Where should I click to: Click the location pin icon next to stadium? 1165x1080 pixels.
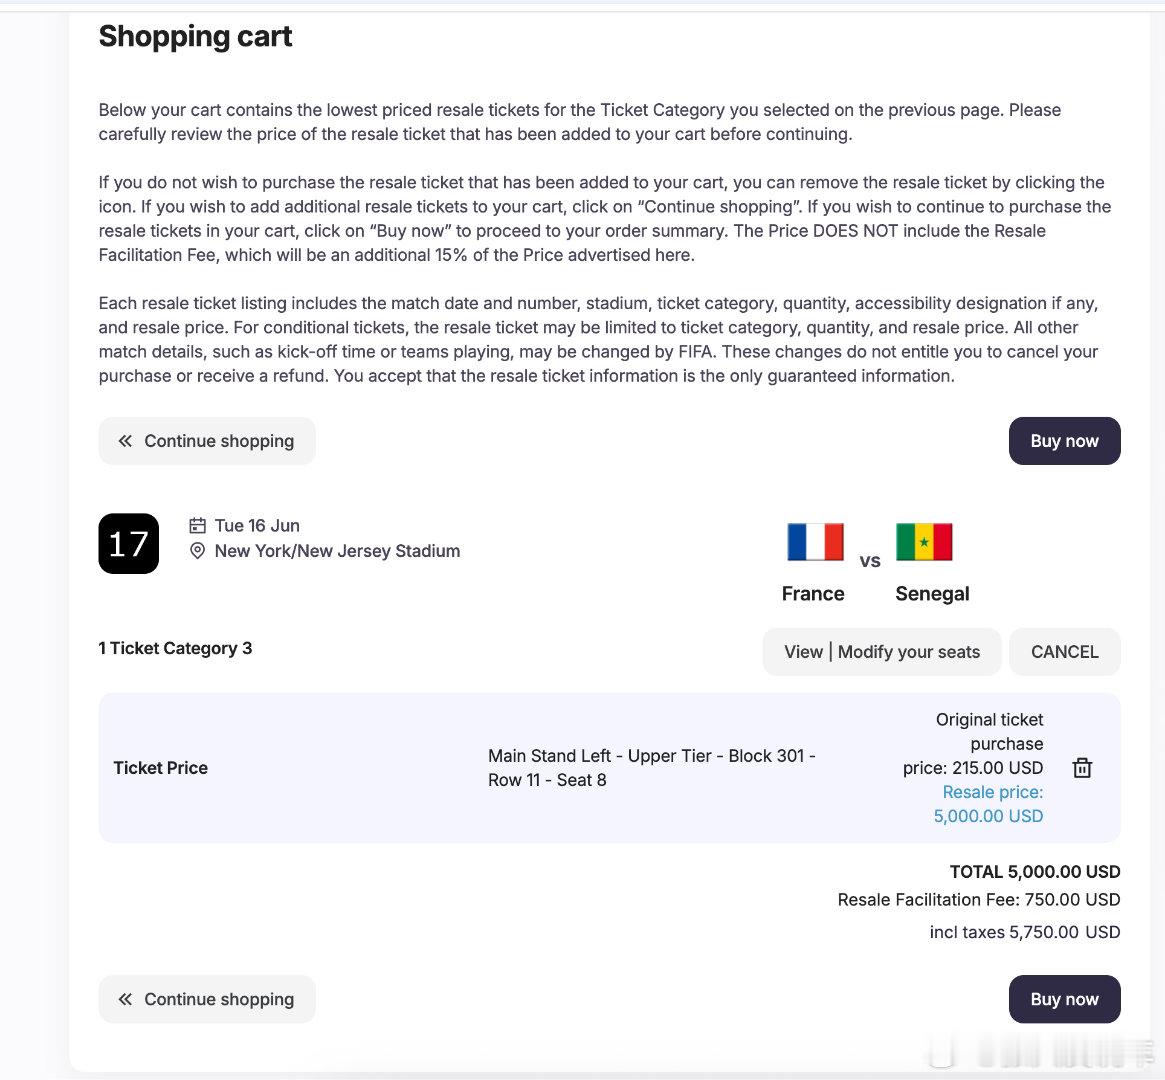(198, 551)
